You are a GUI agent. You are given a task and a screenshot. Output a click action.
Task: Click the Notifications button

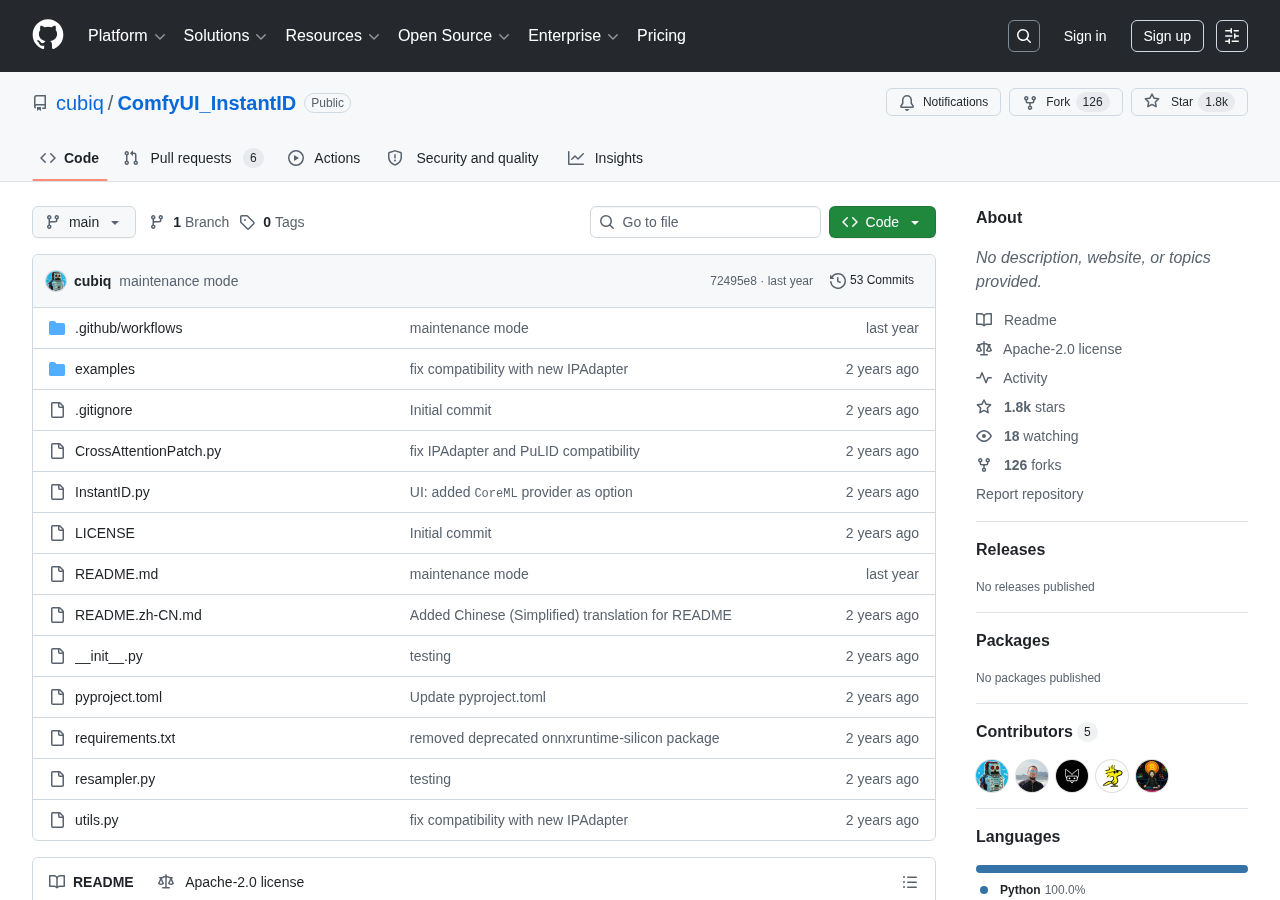(943, 102)
